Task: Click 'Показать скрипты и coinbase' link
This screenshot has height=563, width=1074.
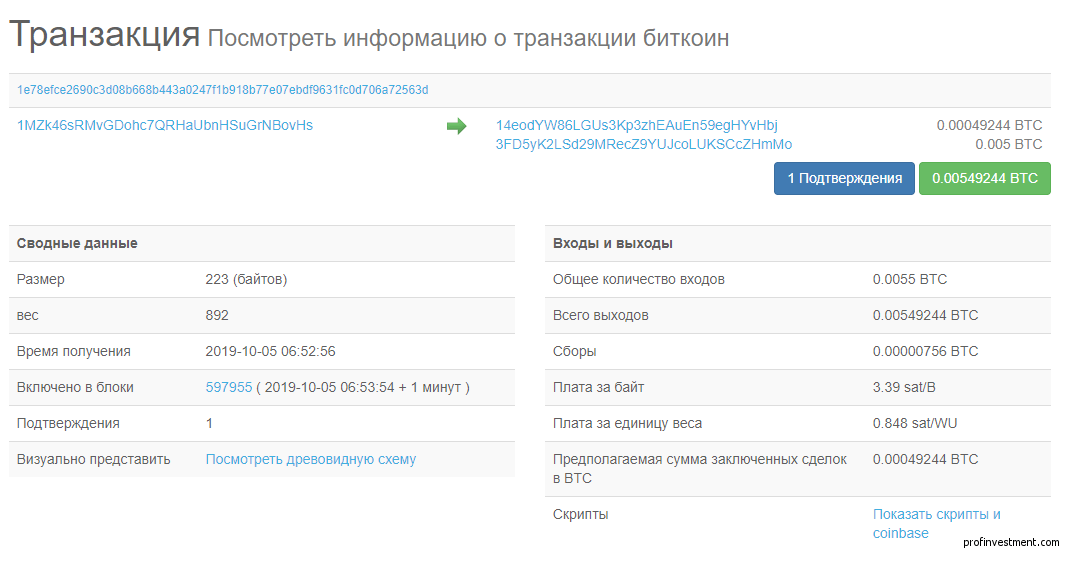Action: click(x=936, y=523)
